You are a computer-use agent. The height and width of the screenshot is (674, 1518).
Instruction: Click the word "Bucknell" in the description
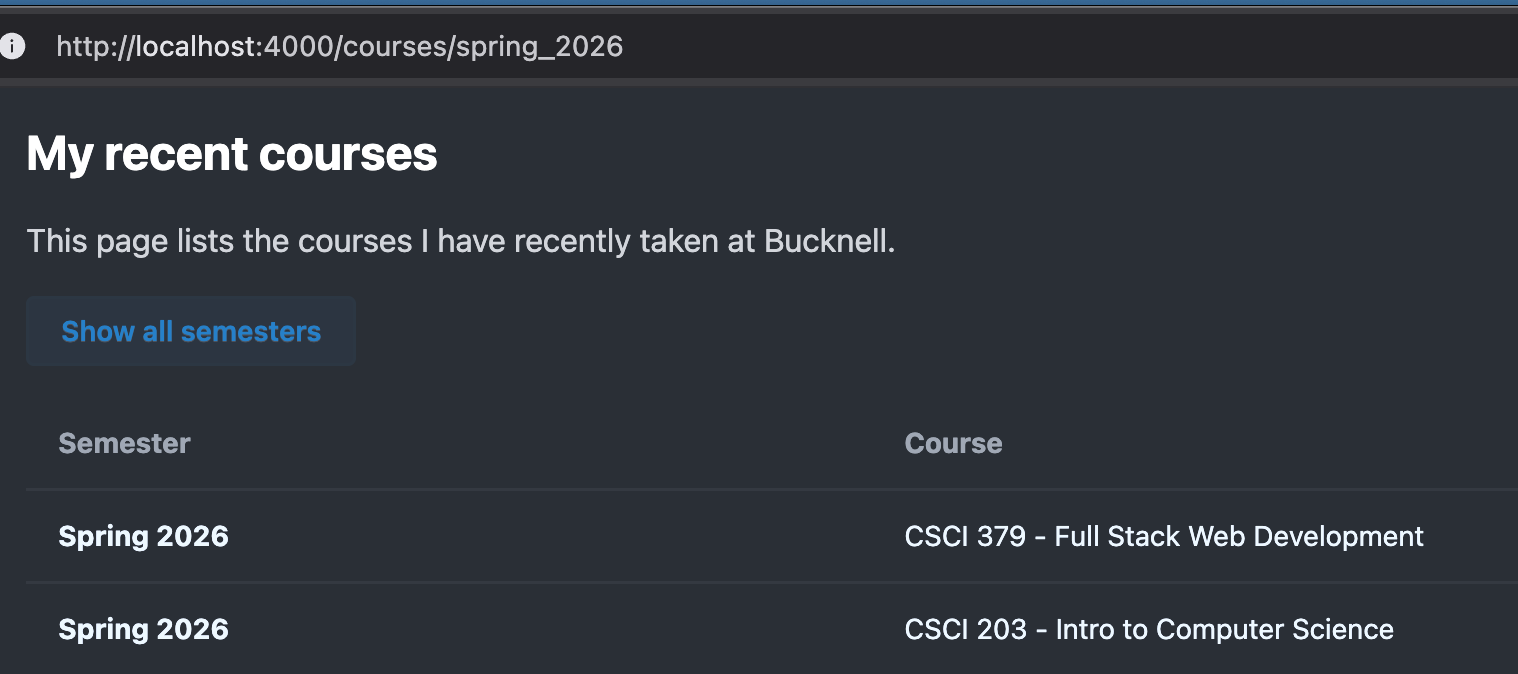[x=826, y=241]
